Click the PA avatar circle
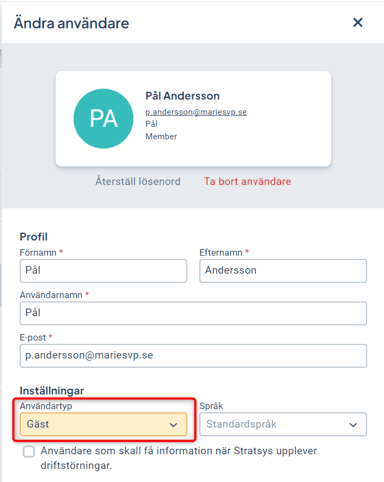The height and width of the screenshot is (482, 384). 103,118
